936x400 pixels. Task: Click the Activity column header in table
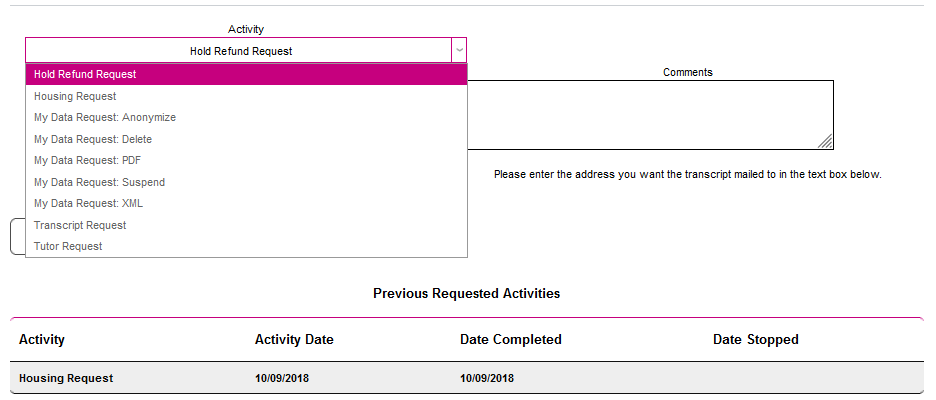[x=42, y=340]
